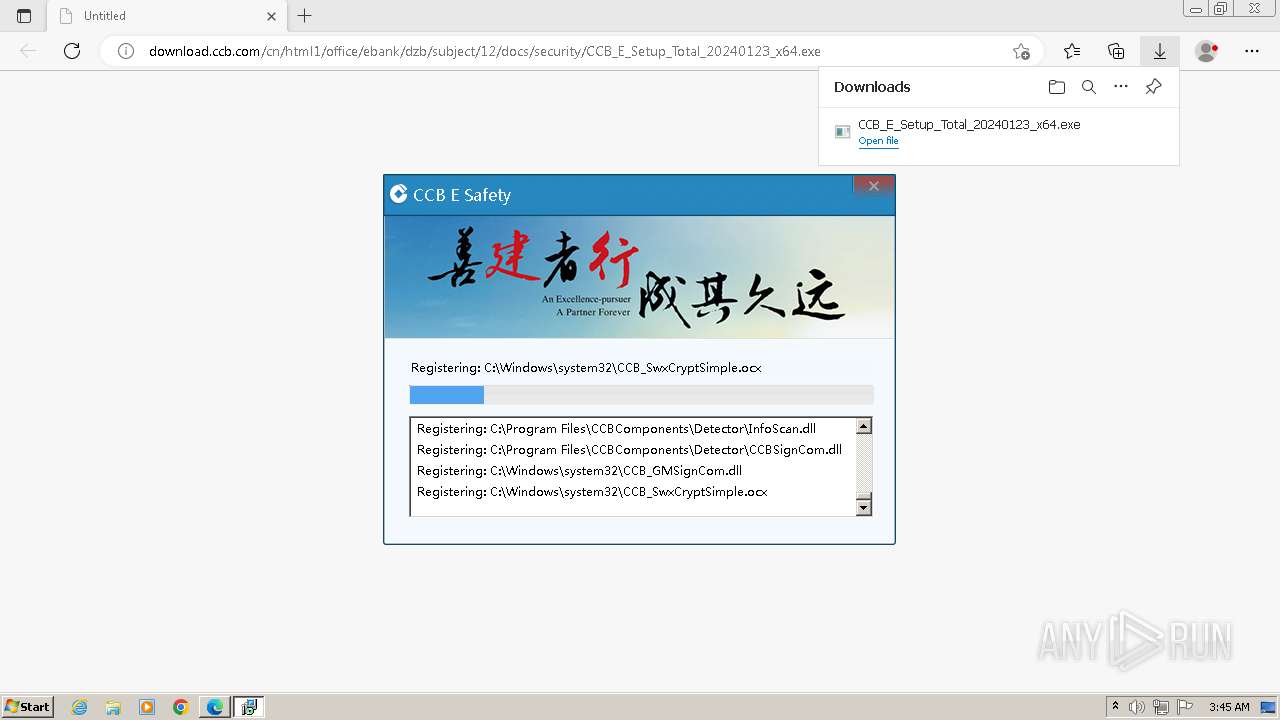Screen dimensions: 1280x720
Task: Open the volume tray icon
Action: (1138, 707)
